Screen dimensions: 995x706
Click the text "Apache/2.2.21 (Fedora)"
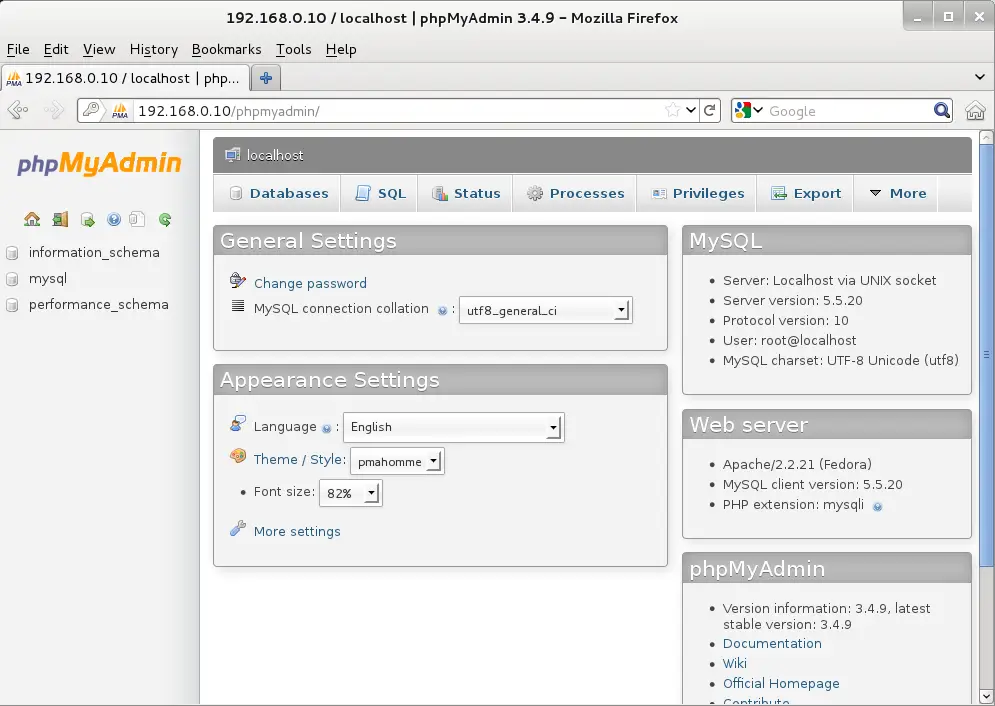[797, 464]
